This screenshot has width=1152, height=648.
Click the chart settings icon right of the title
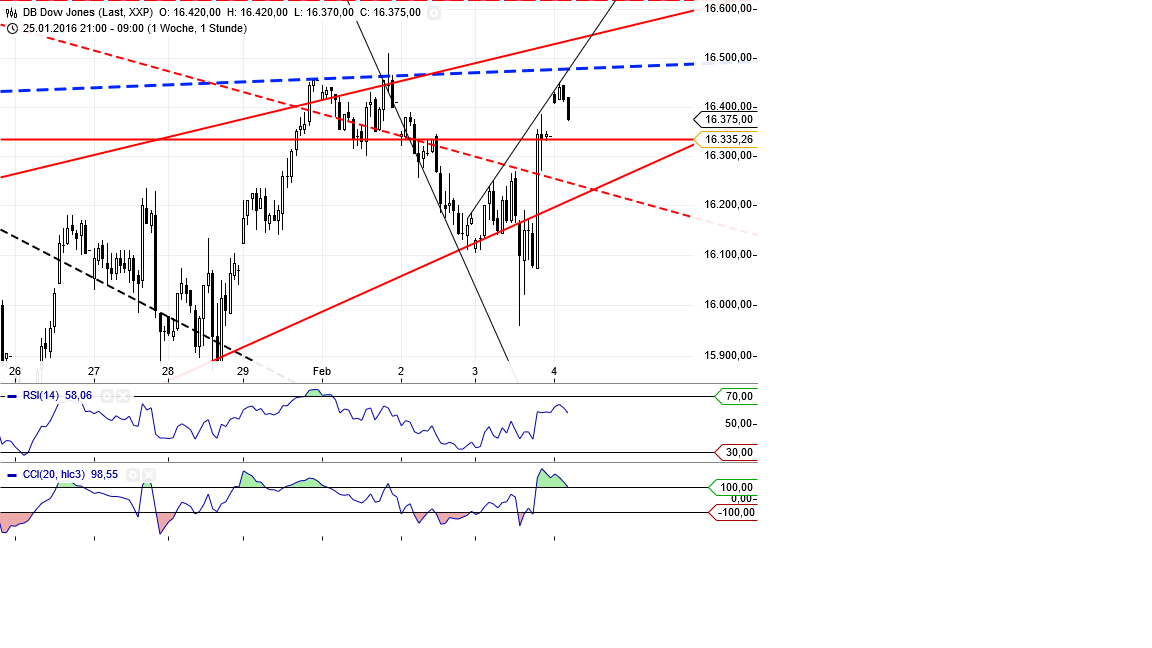(x=434, y=13)
